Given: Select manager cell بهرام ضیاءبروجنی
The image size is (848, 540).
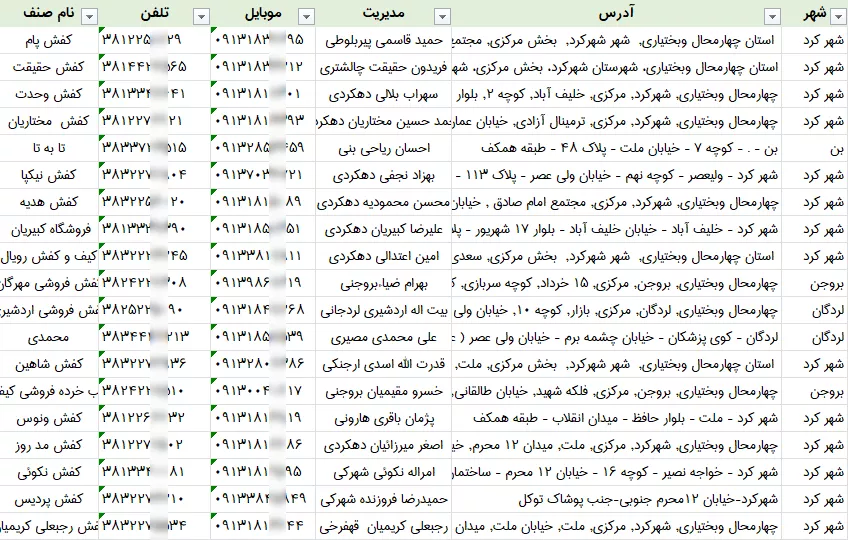Looking at the screenshot, I should (x=383, y=284).
